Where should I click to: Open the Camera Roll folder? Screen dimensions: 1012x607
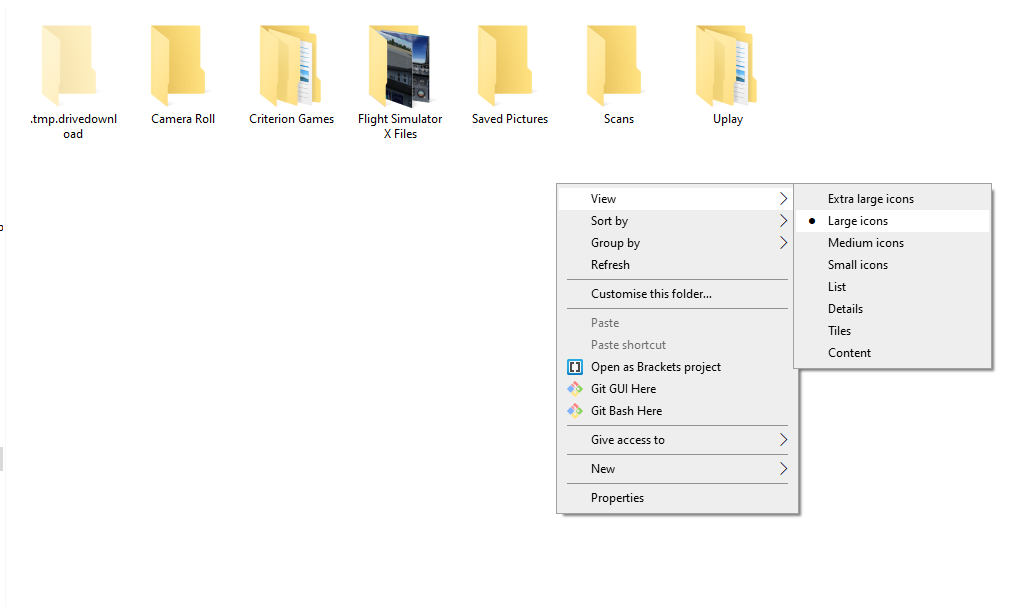182,63
